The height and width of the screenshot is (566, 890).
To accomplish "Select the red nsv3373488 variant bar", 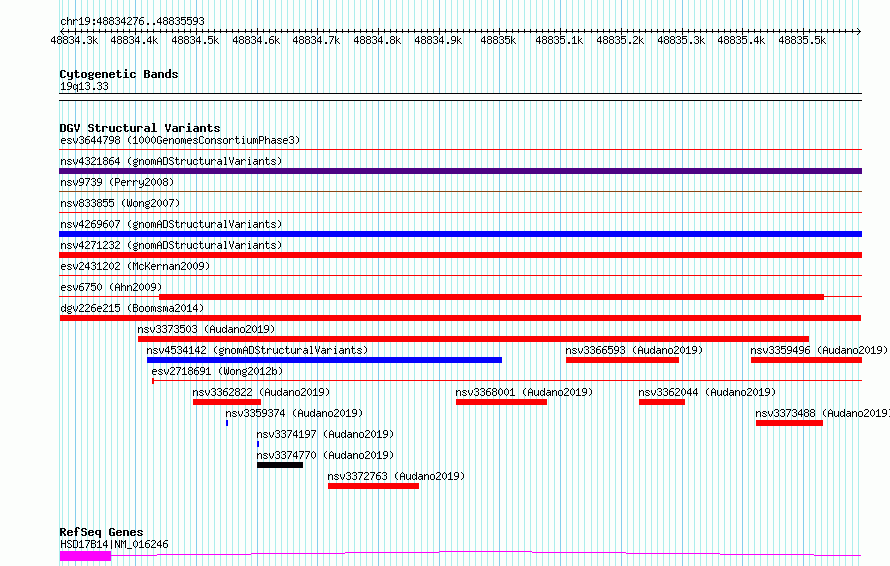I will click(790, 423).
